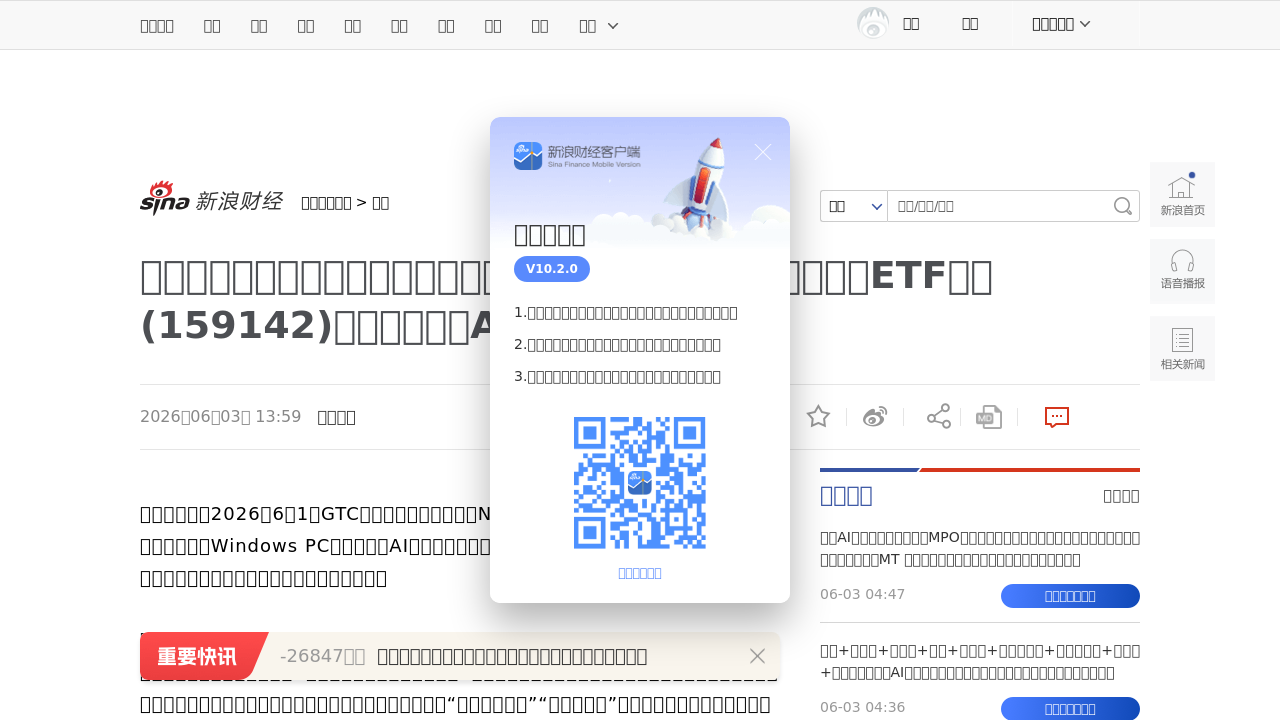Screen dimensions: 1280x720
Task: Click source link after 13:59 timestamp
Action: pos(336,417)
